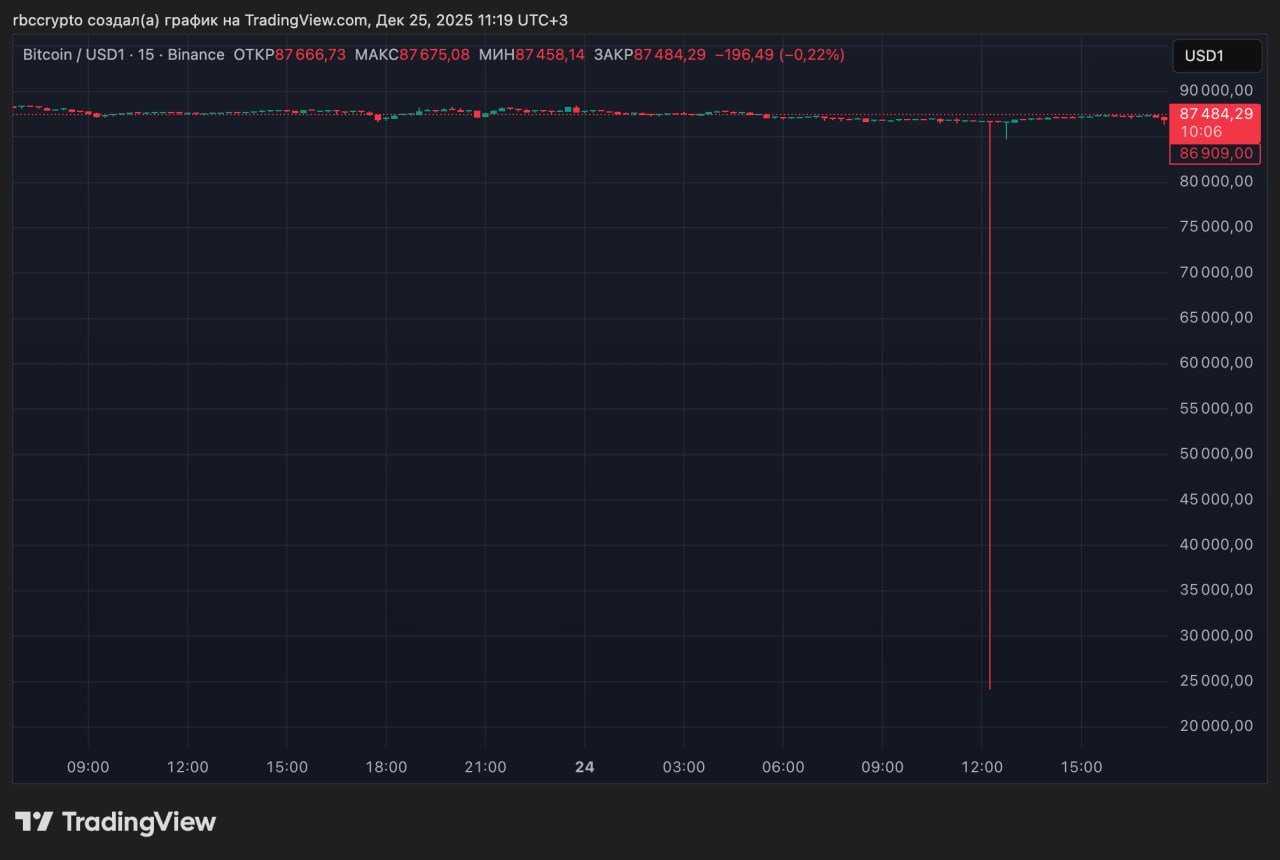The height and width of the screenshot is (860, 1280).
Task: Click the 03:00 time axis label
Action: [684, 767]
